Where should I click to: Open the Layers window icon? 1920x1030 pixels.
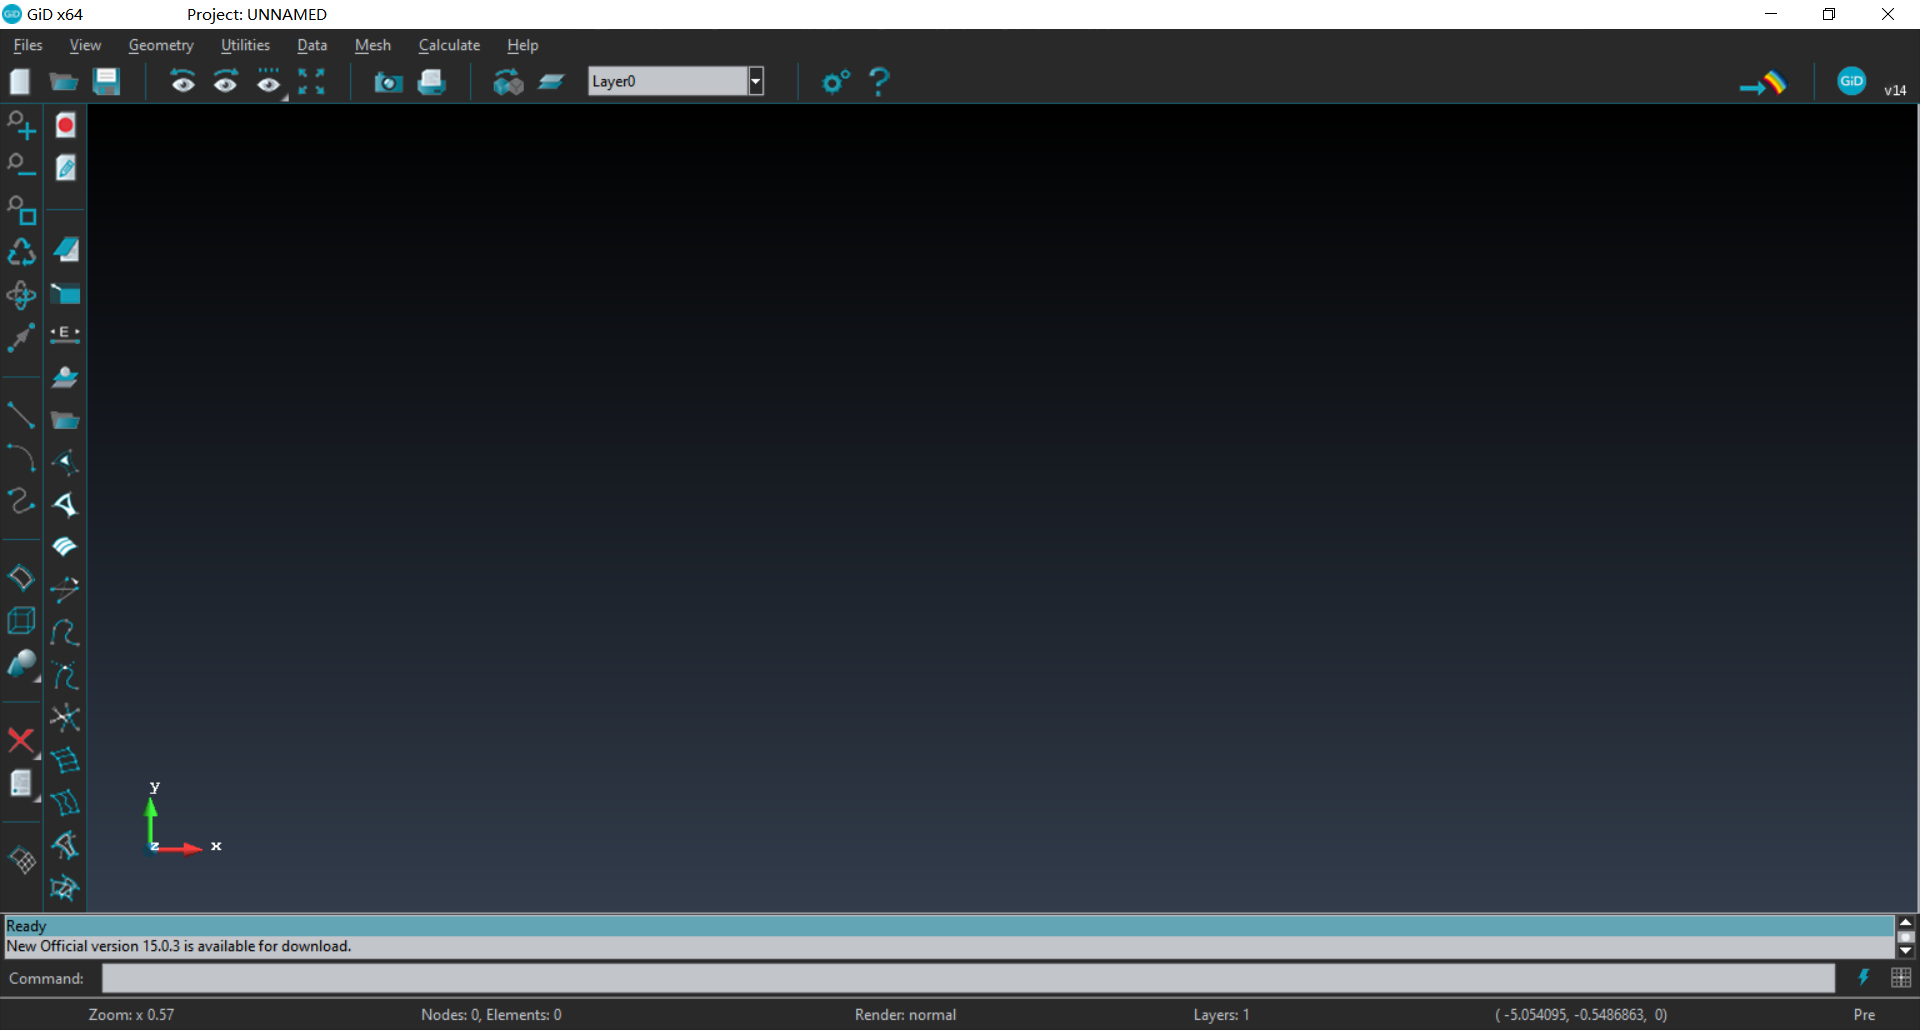[x=552, y=82]
